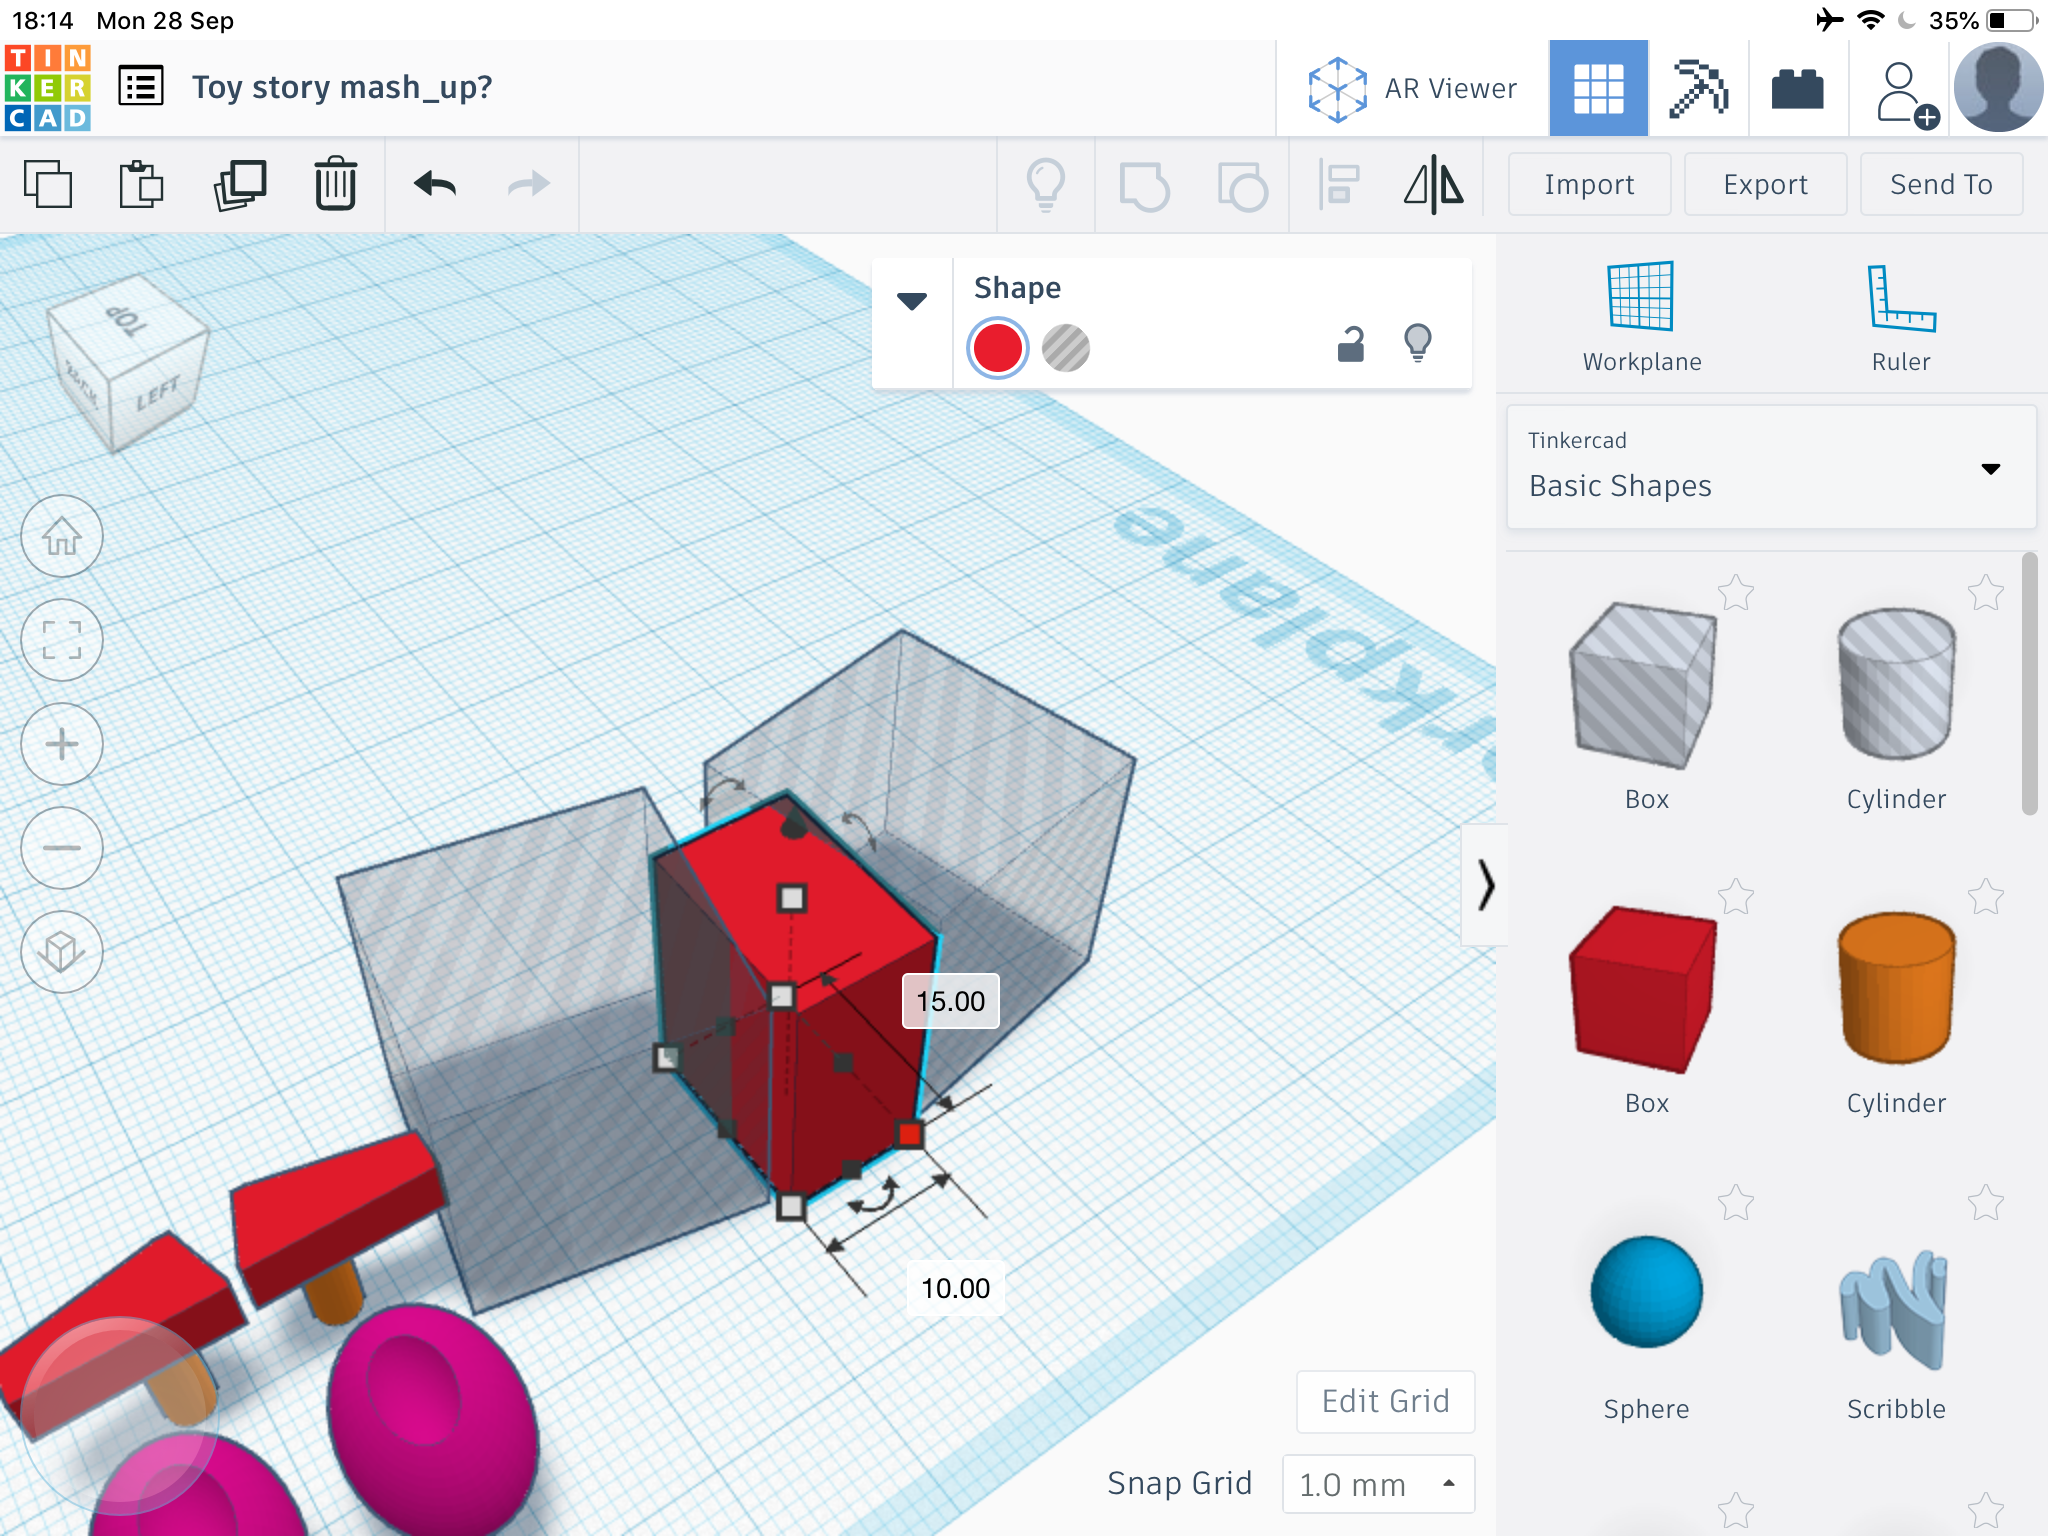Click the Export button
The image size is (2048, 1536).
point(1765,184)
